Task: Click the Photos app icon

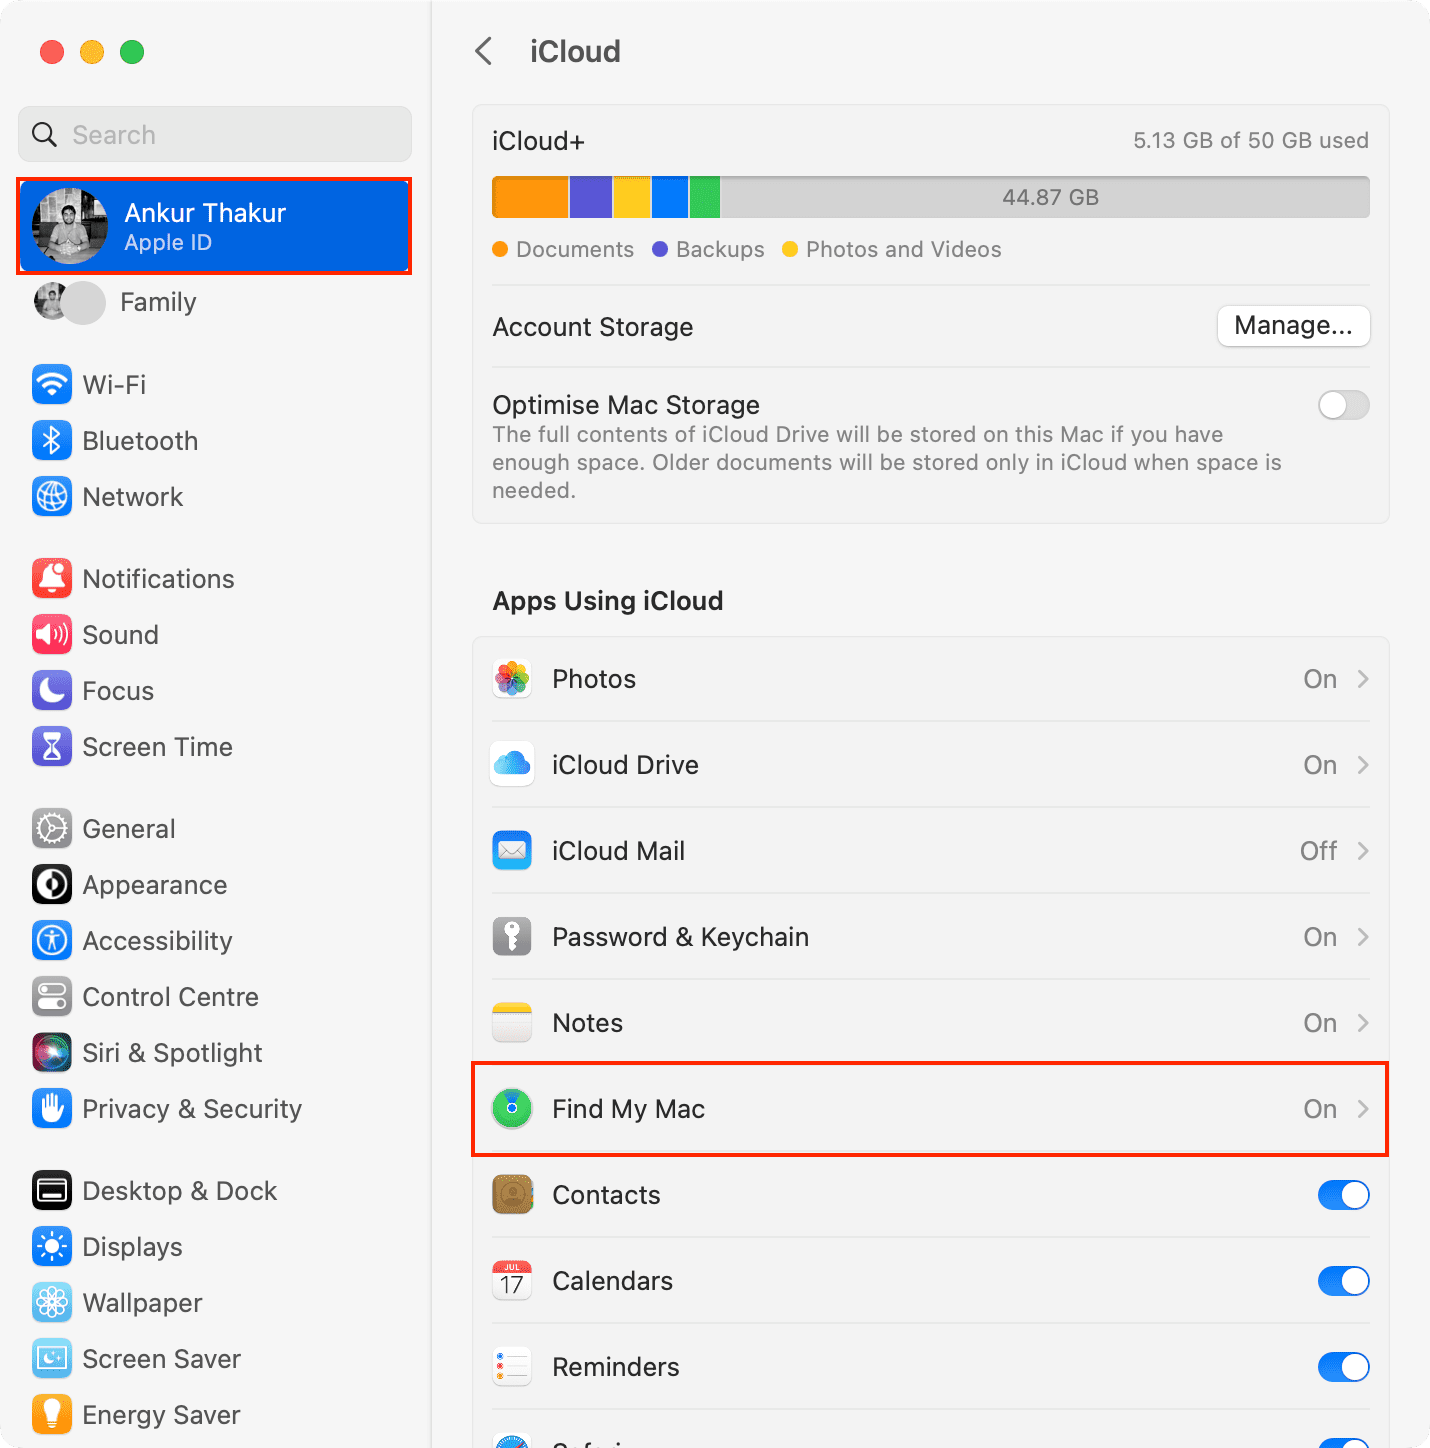Action: click(x=512, y=679)
